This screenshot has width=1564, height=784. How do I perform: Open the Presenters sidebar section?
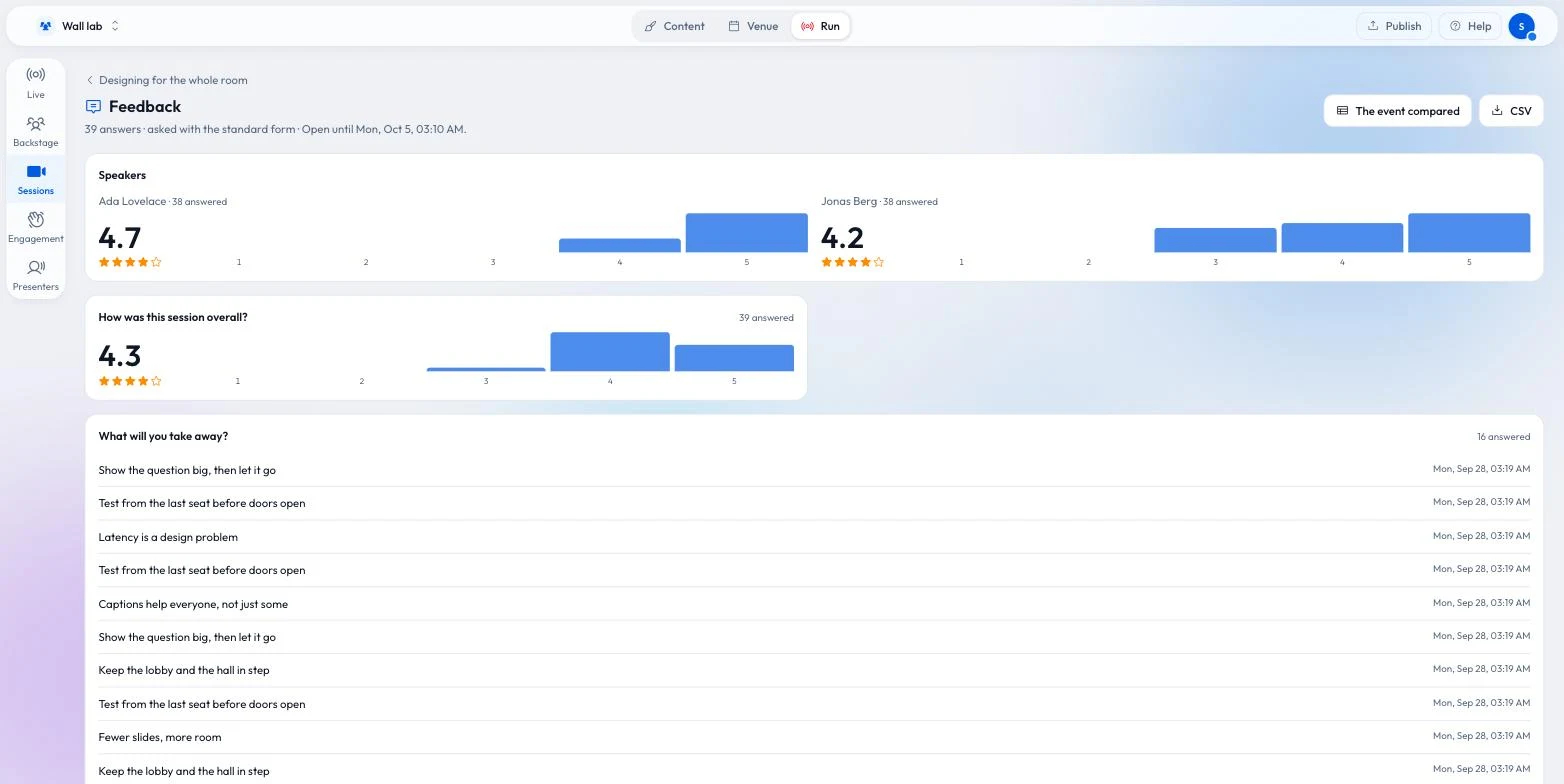click(36, 274)
